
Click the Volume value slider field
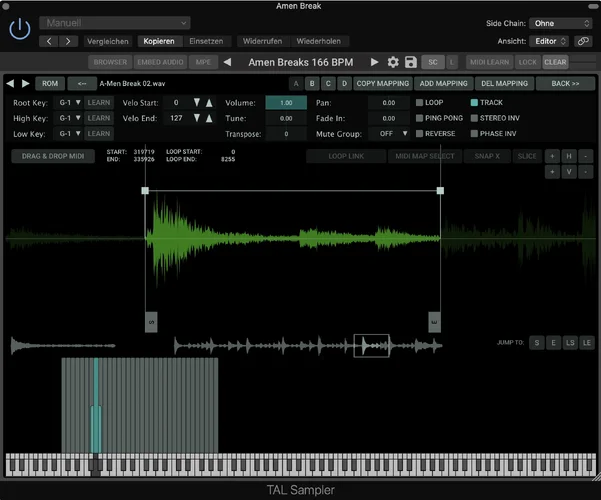click(286, 102)
